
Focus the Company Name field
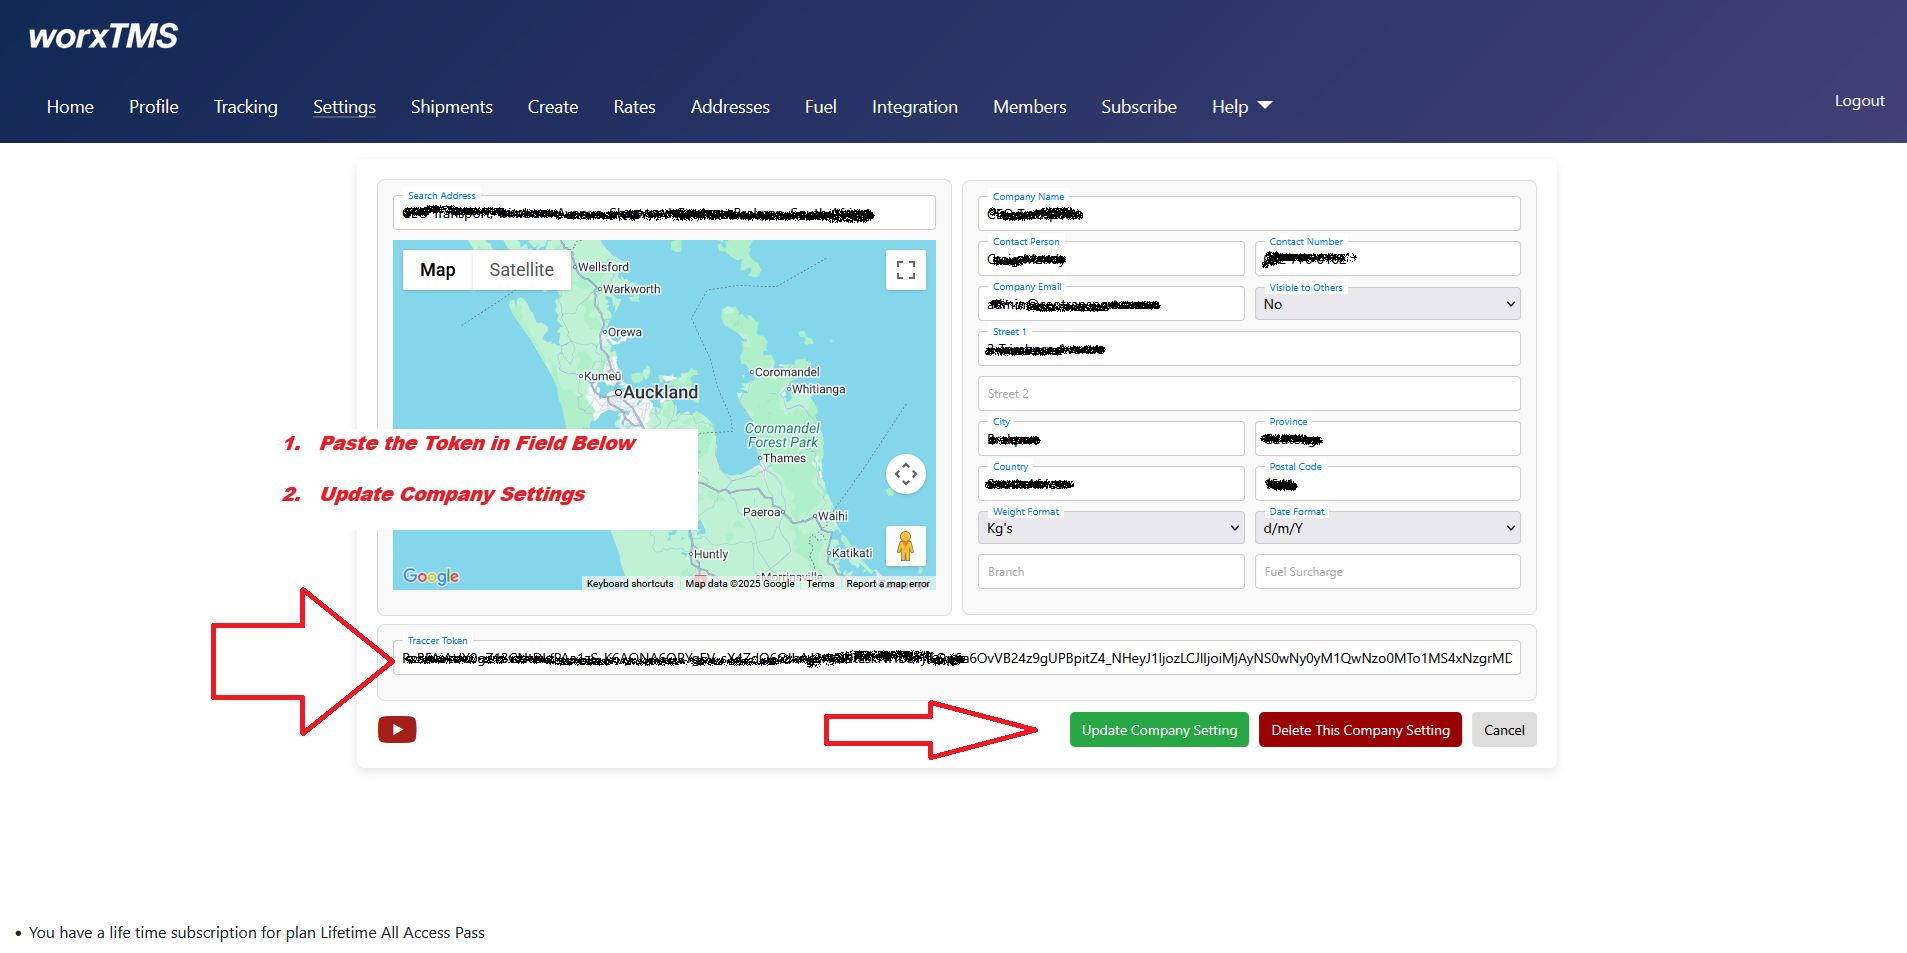click(1249, 214)
